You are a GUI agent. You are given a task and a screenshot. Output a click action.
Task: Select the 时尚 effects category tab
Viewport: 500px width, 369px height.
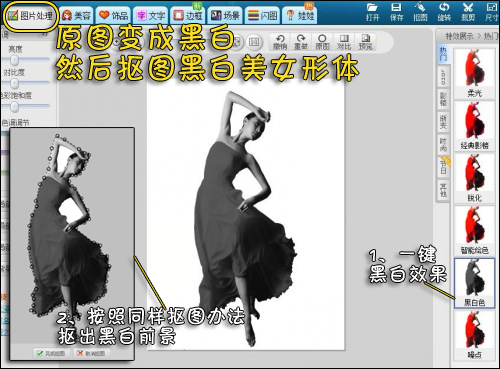coord(443,145)
